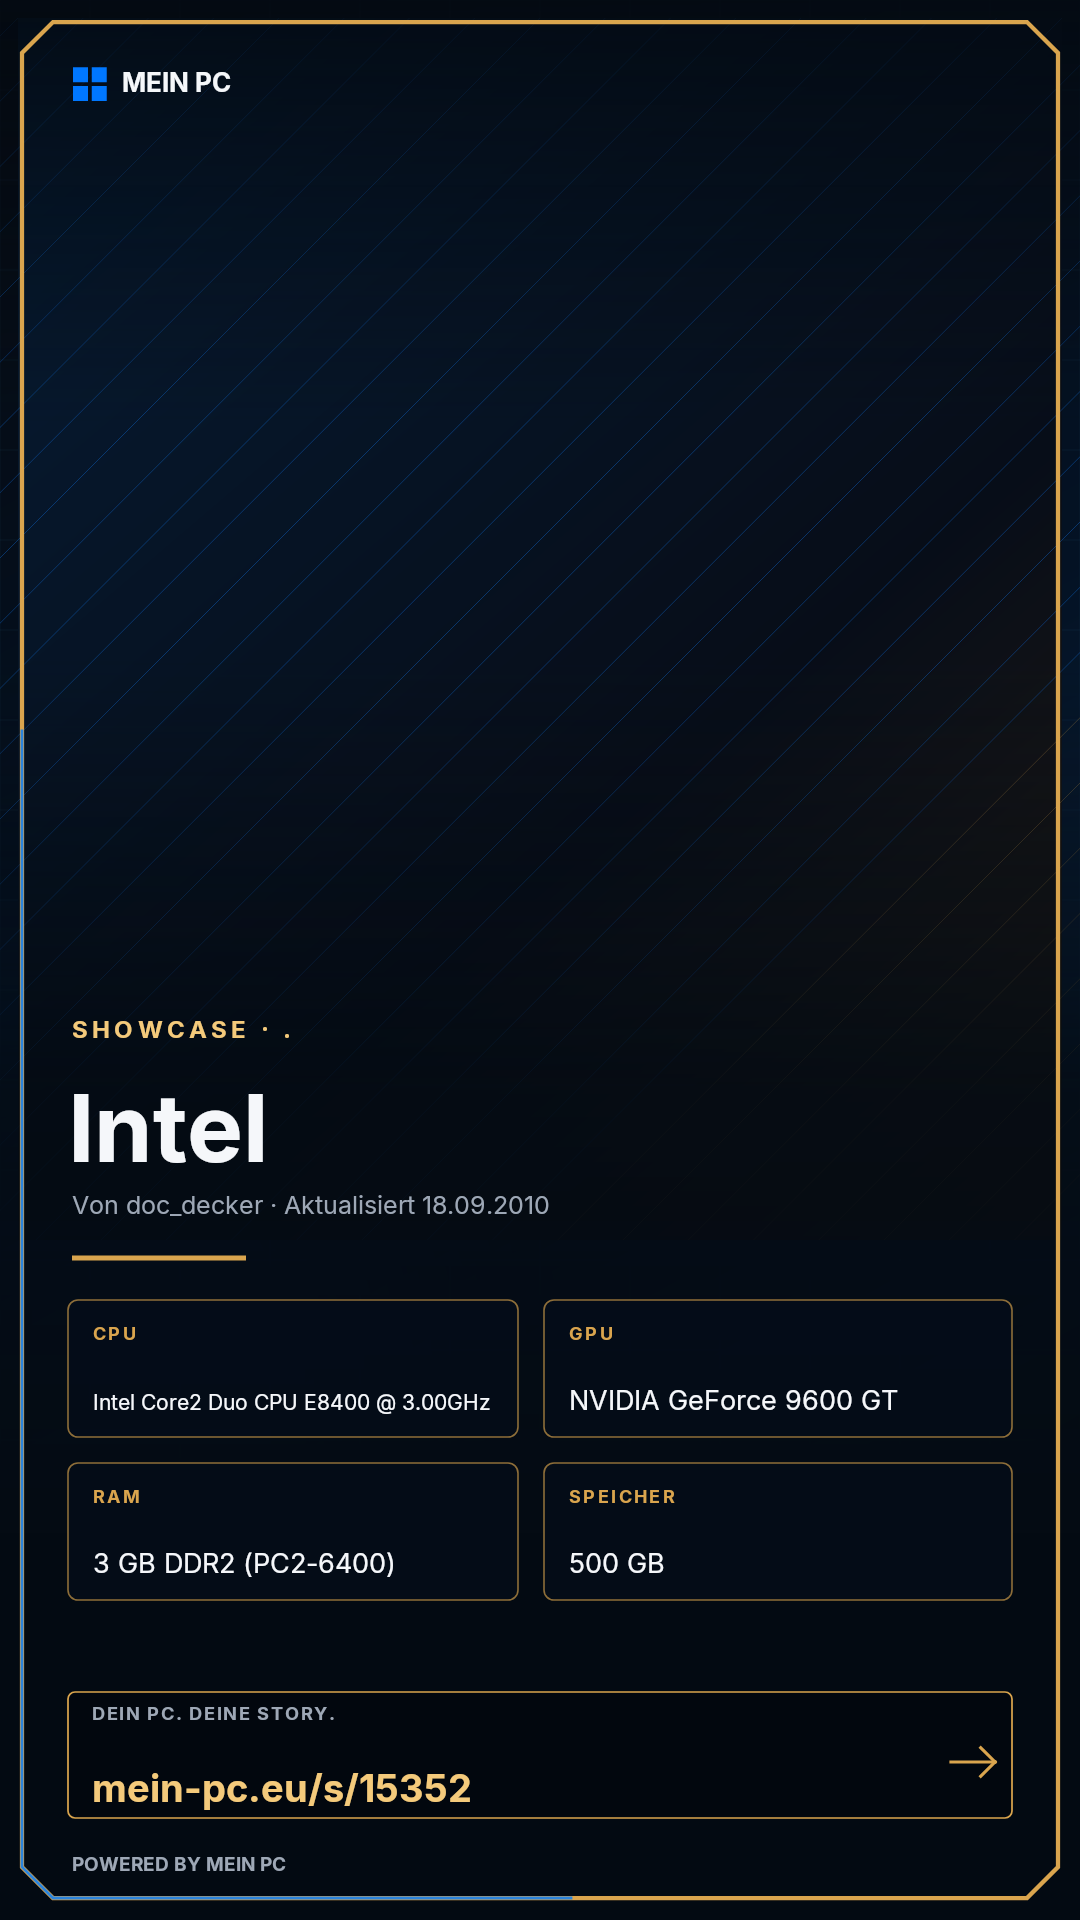The width and height of the screenshot is (1080, 1920).
Task: Click author line 'Von doc_decker'
Action: pyautogui.click(x=167, y=1205)
